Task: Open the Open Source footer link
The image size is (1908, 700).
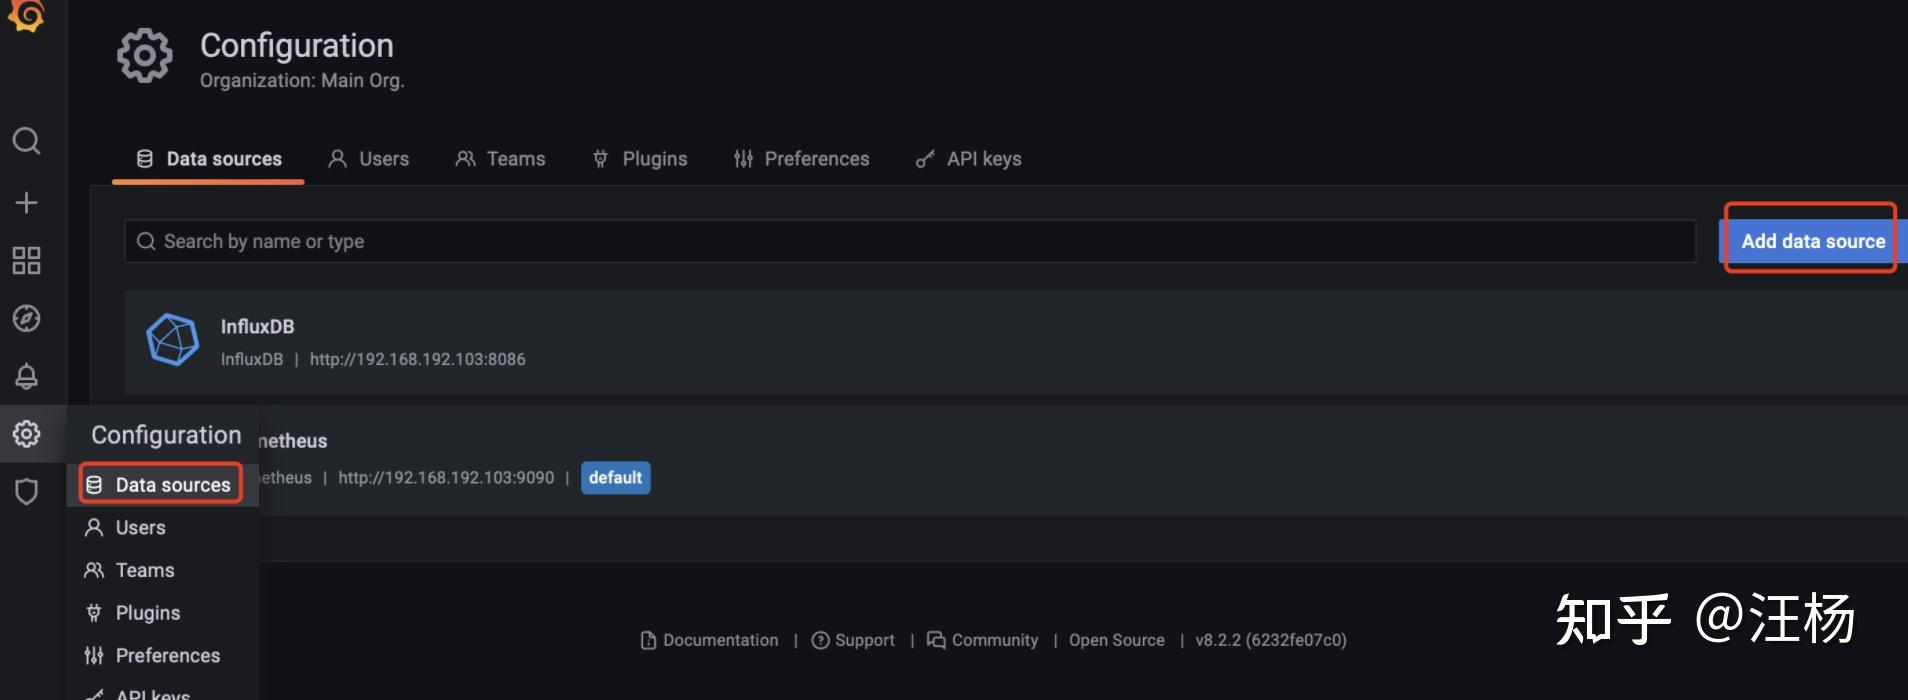Action: point(1117,640)
